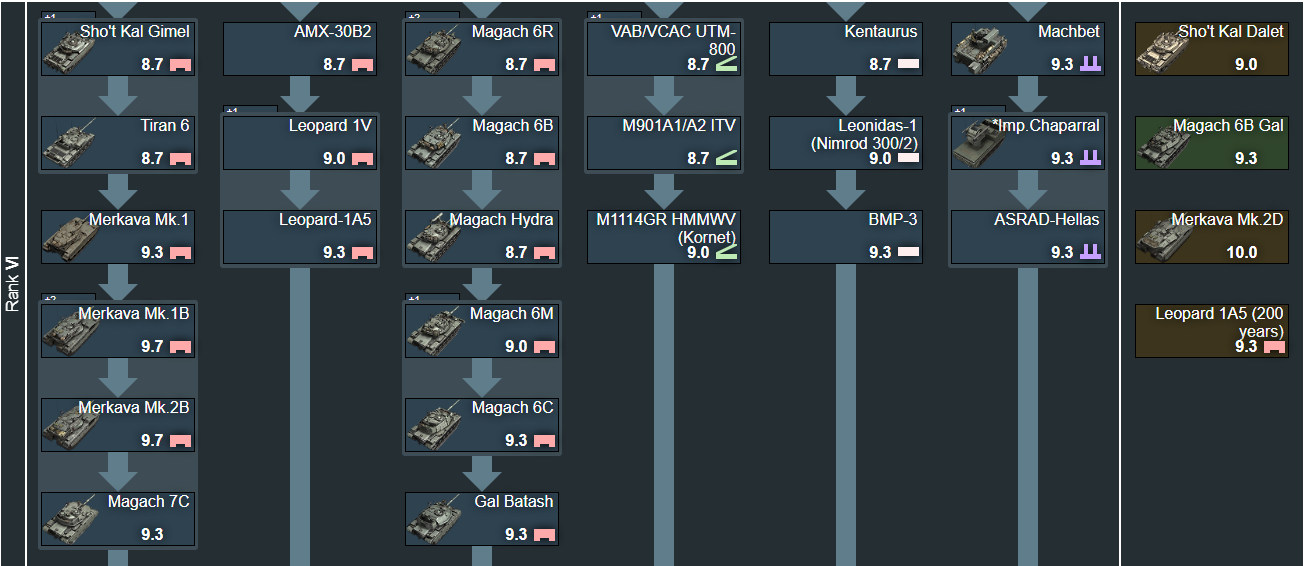Select the Merkava Mk.2D premium card
The height and width of the screenshot is (566, 1304).
[x=1212, y=237]
